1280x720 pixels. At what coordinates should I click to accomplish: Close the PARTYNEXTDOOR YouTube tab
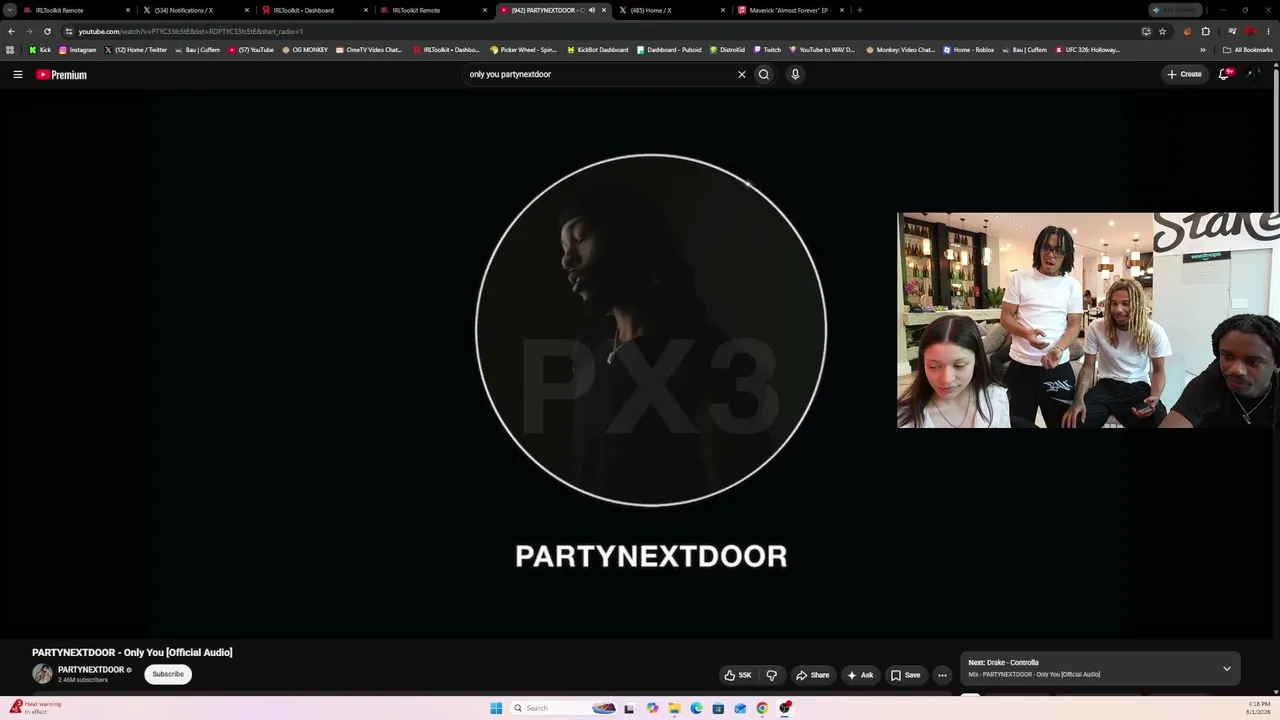click(x=604, y=10)
